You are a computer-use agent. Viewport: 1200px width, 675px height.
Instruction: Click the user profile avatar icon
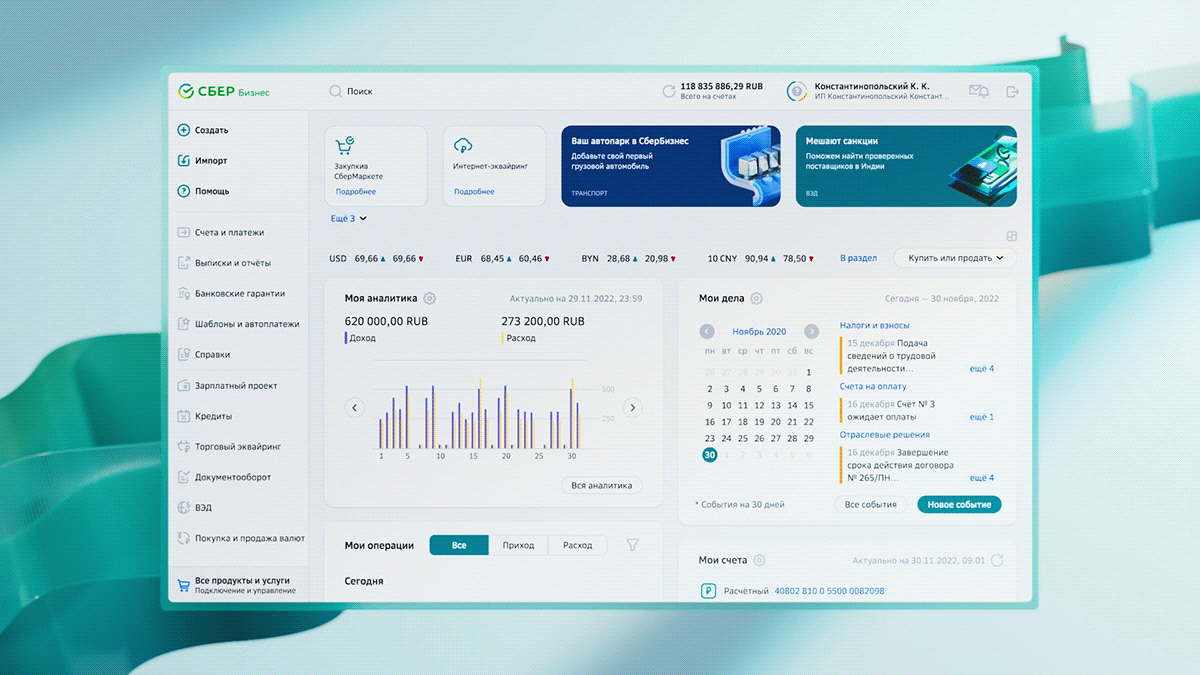coord(797,91)
